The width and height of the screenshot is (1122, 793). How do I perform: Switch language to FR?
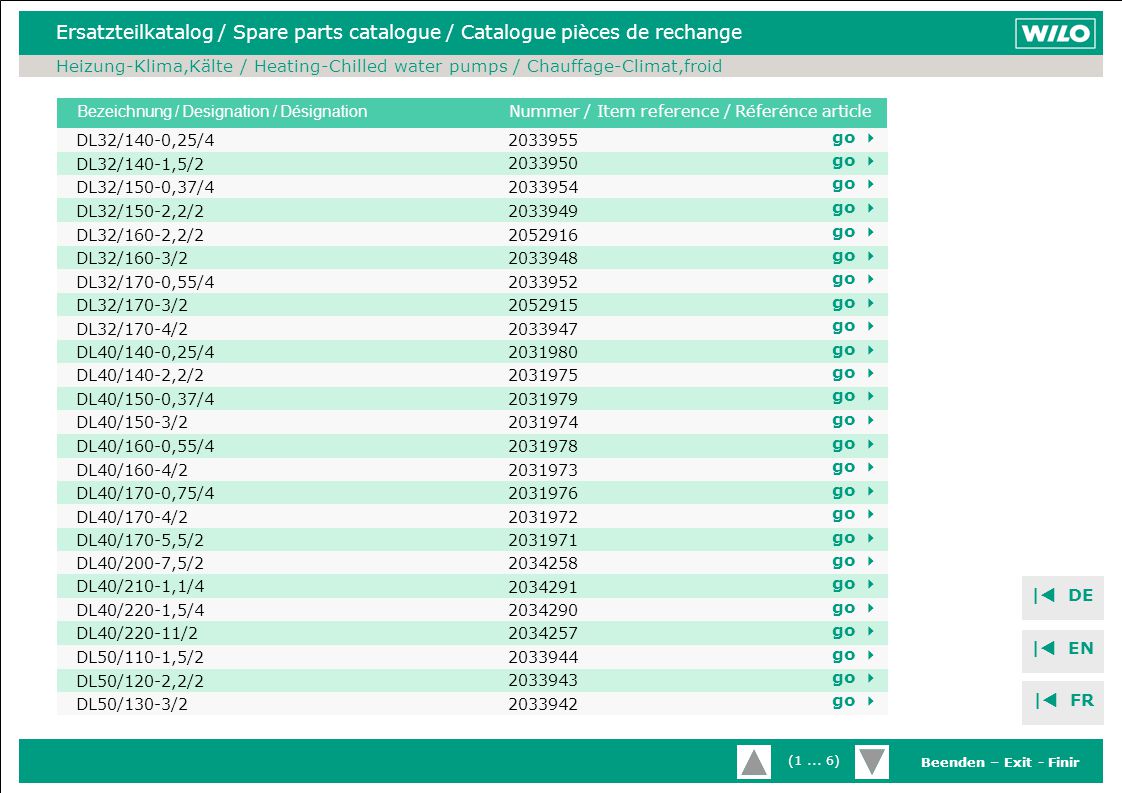pos(1063,701)
